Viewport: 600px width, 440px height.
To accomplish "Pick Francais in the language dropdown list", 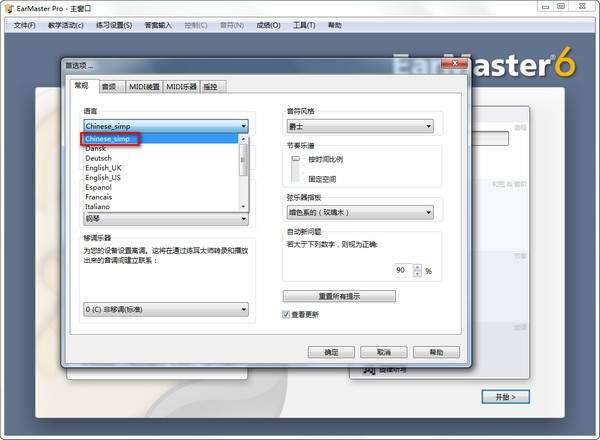I will [99, 197].
